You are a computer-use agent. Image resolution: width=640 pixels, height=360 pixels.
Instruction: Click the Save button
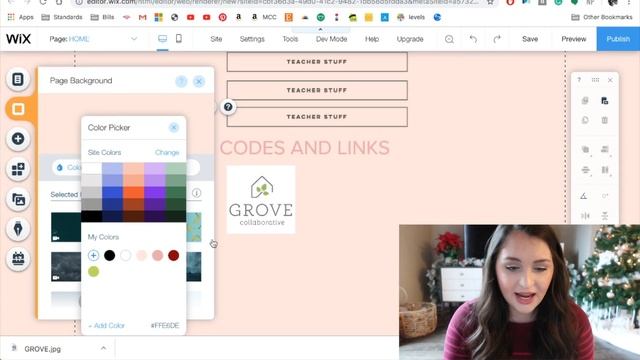coord(530,39)
